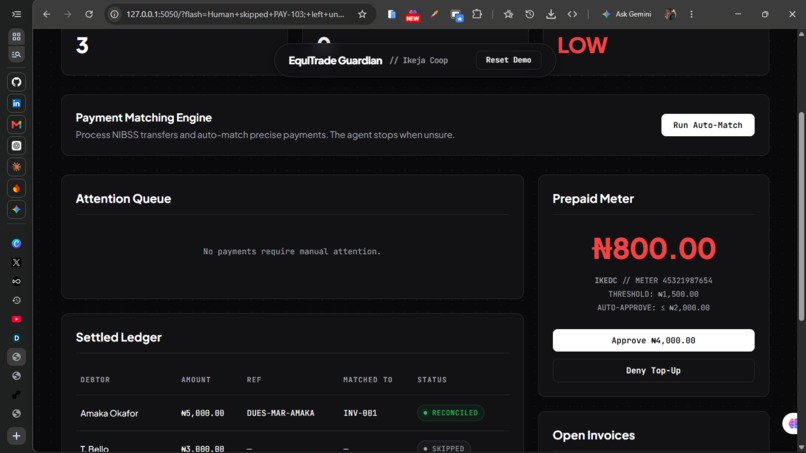Viewport: 806px width, 453px height.
Task: Click the blue document extension icon
Action: 392,14
